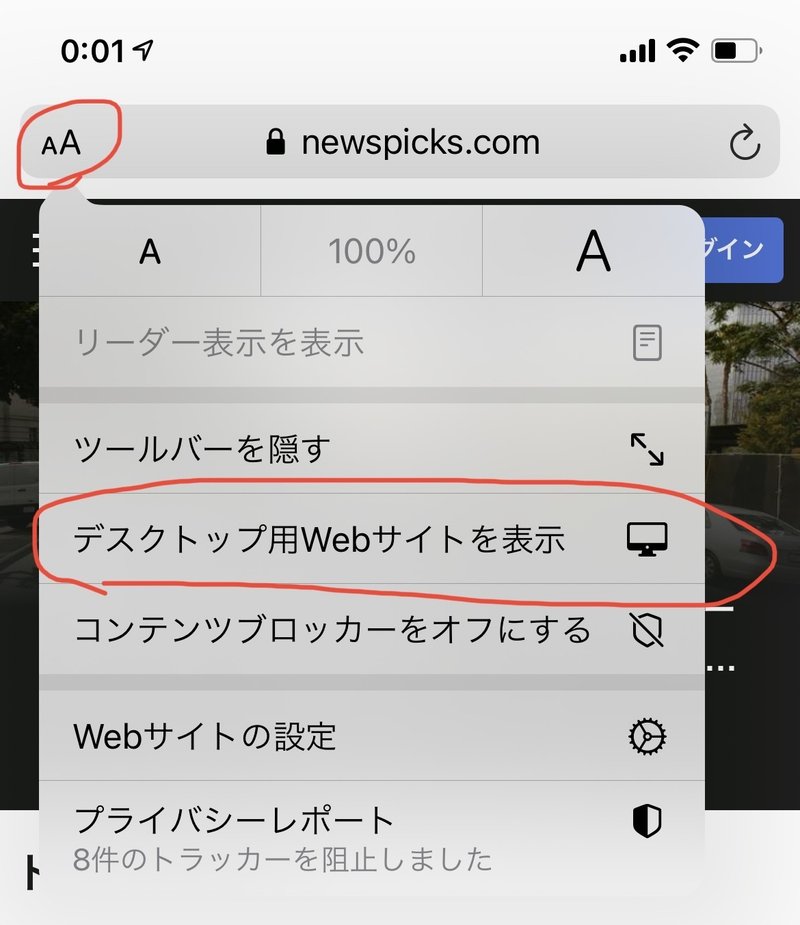Screen dimensions: 800x925
Task: Tap the location arrow next to time
Action: (143, 50)
